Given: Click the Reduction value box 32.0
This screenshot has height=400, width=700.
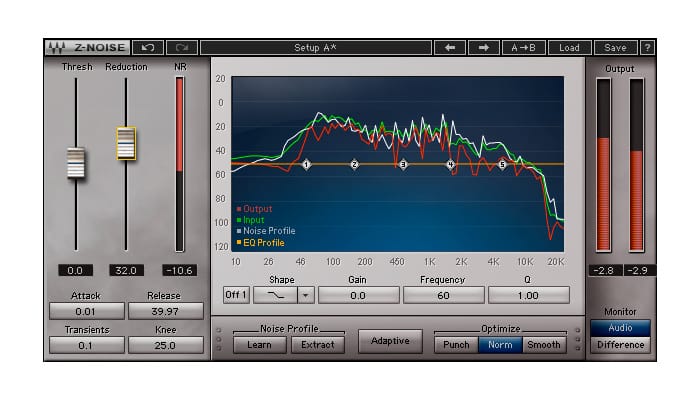Looking at the screenshot, I should click(126, 270).
